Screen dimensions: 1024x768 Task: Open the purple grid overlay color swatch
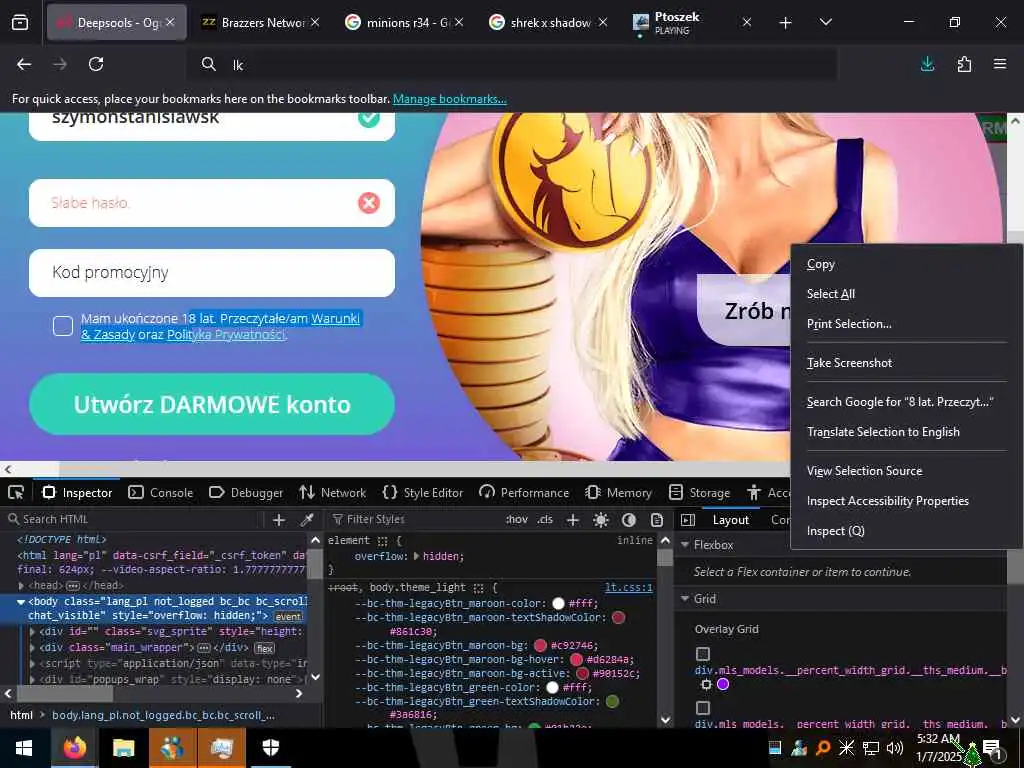tap(723, 684)
